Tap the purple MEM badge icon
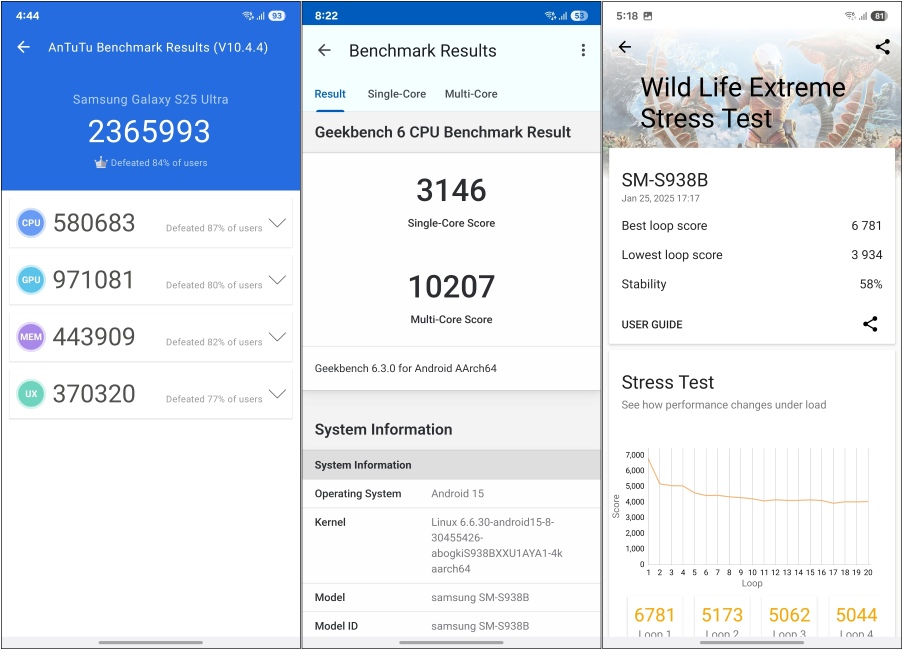903x650 pixels. [x=31, y=338]
